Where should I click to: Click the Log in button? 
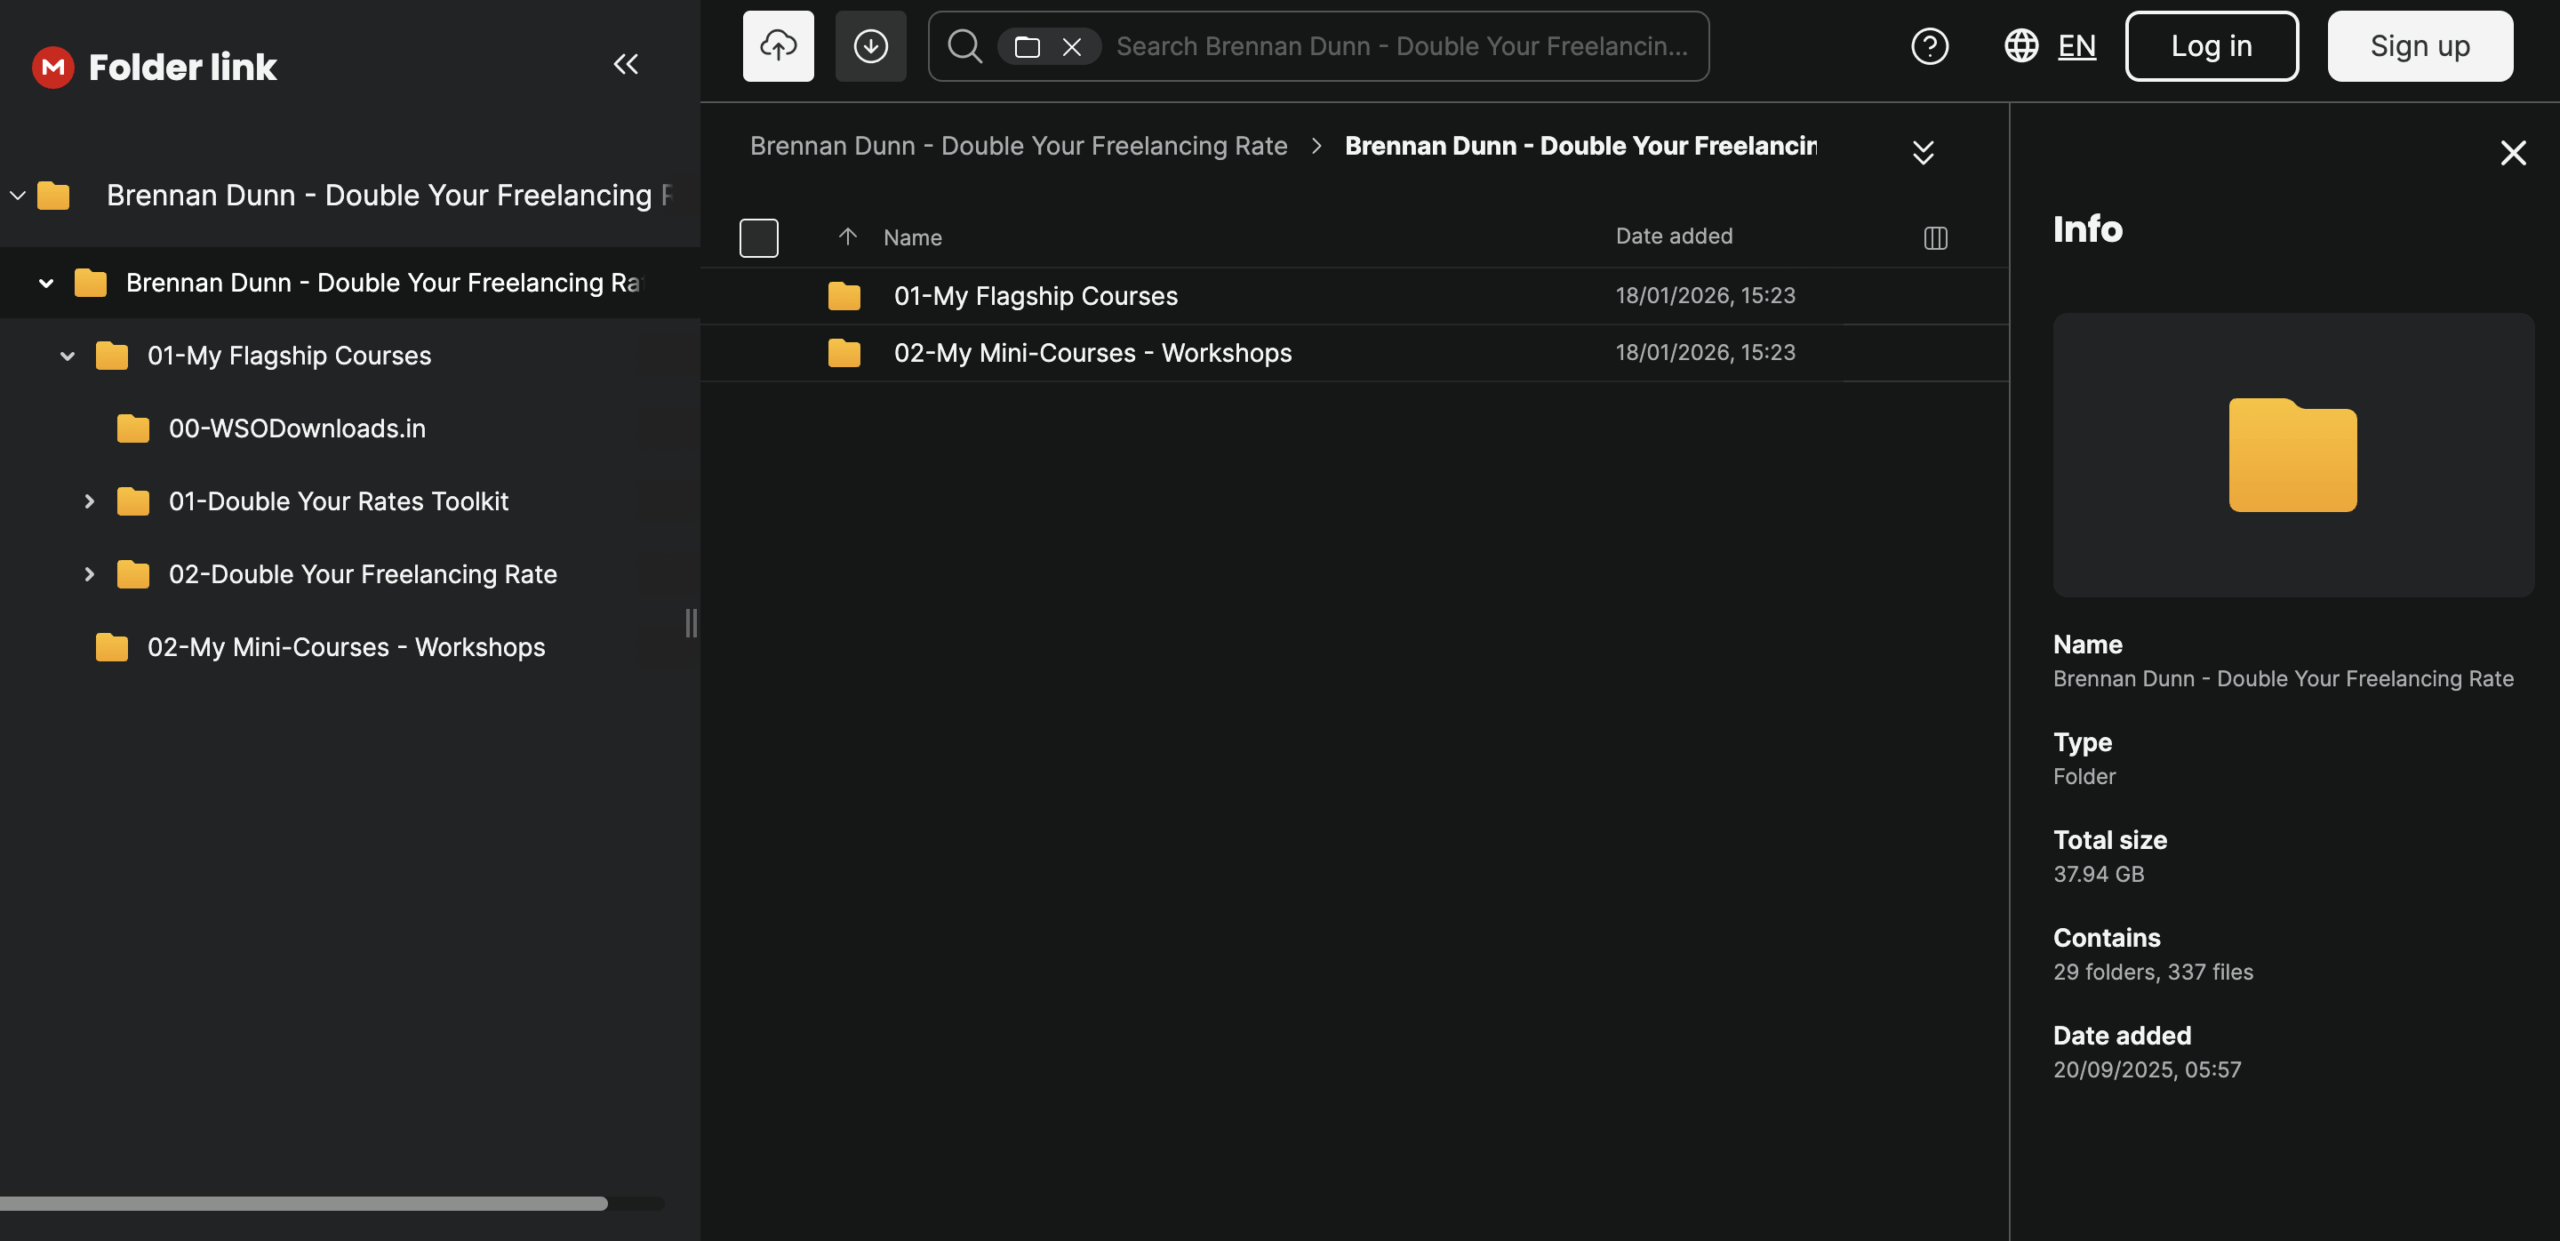click(2211, 46)
